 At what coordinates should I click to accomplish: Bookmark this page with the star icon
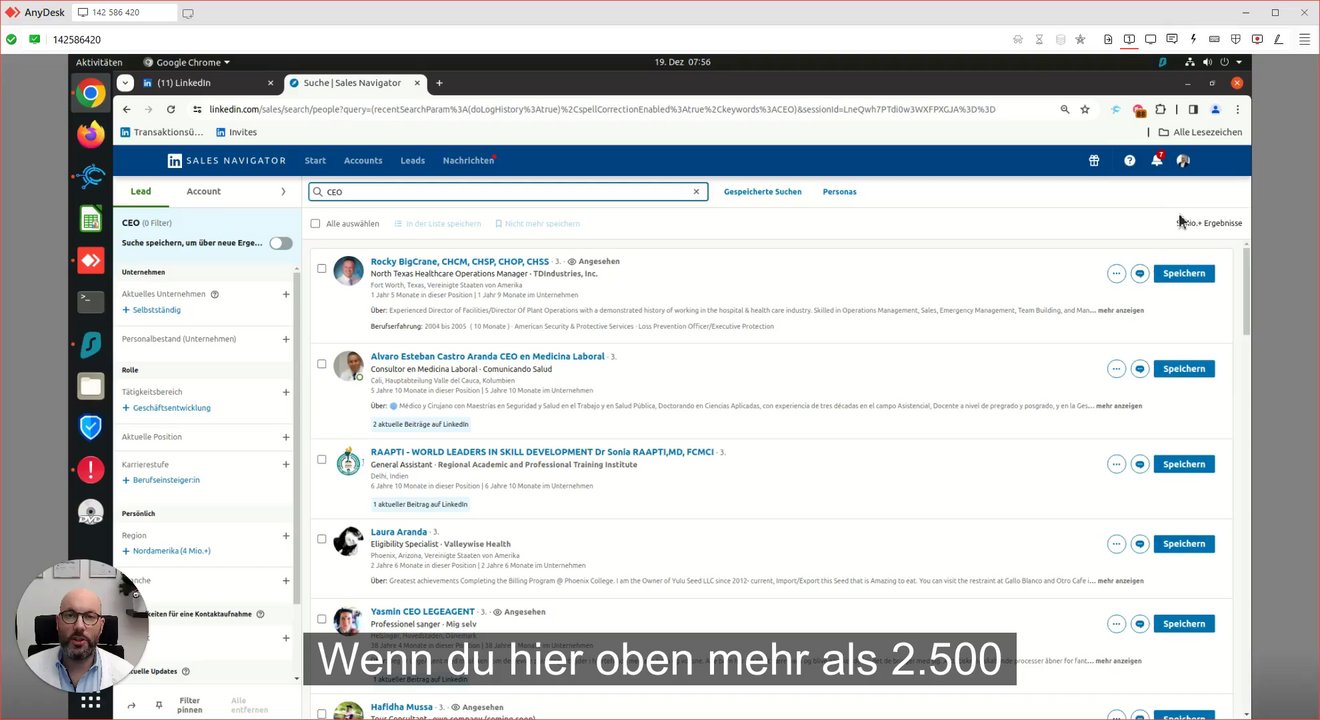click(1085, 109)
